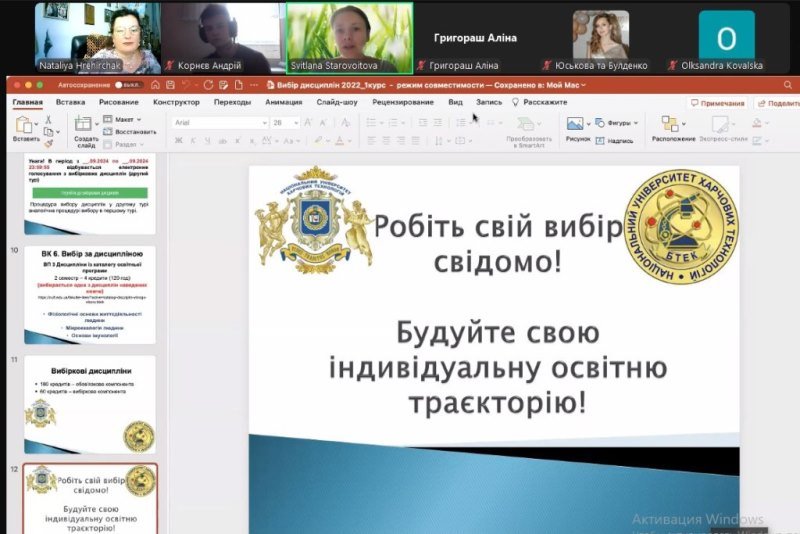
Task: Click the Save disk icon
Action: [170, 85]
